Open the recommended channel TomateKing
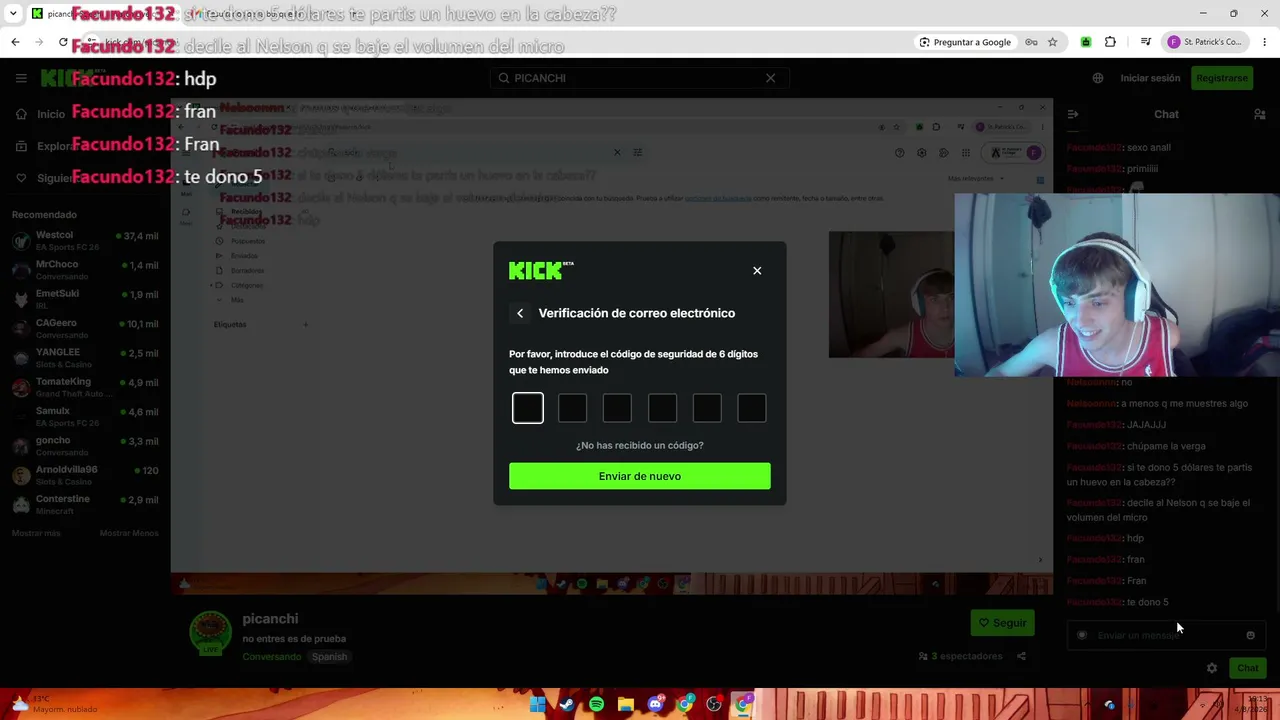 coord(85,386)
